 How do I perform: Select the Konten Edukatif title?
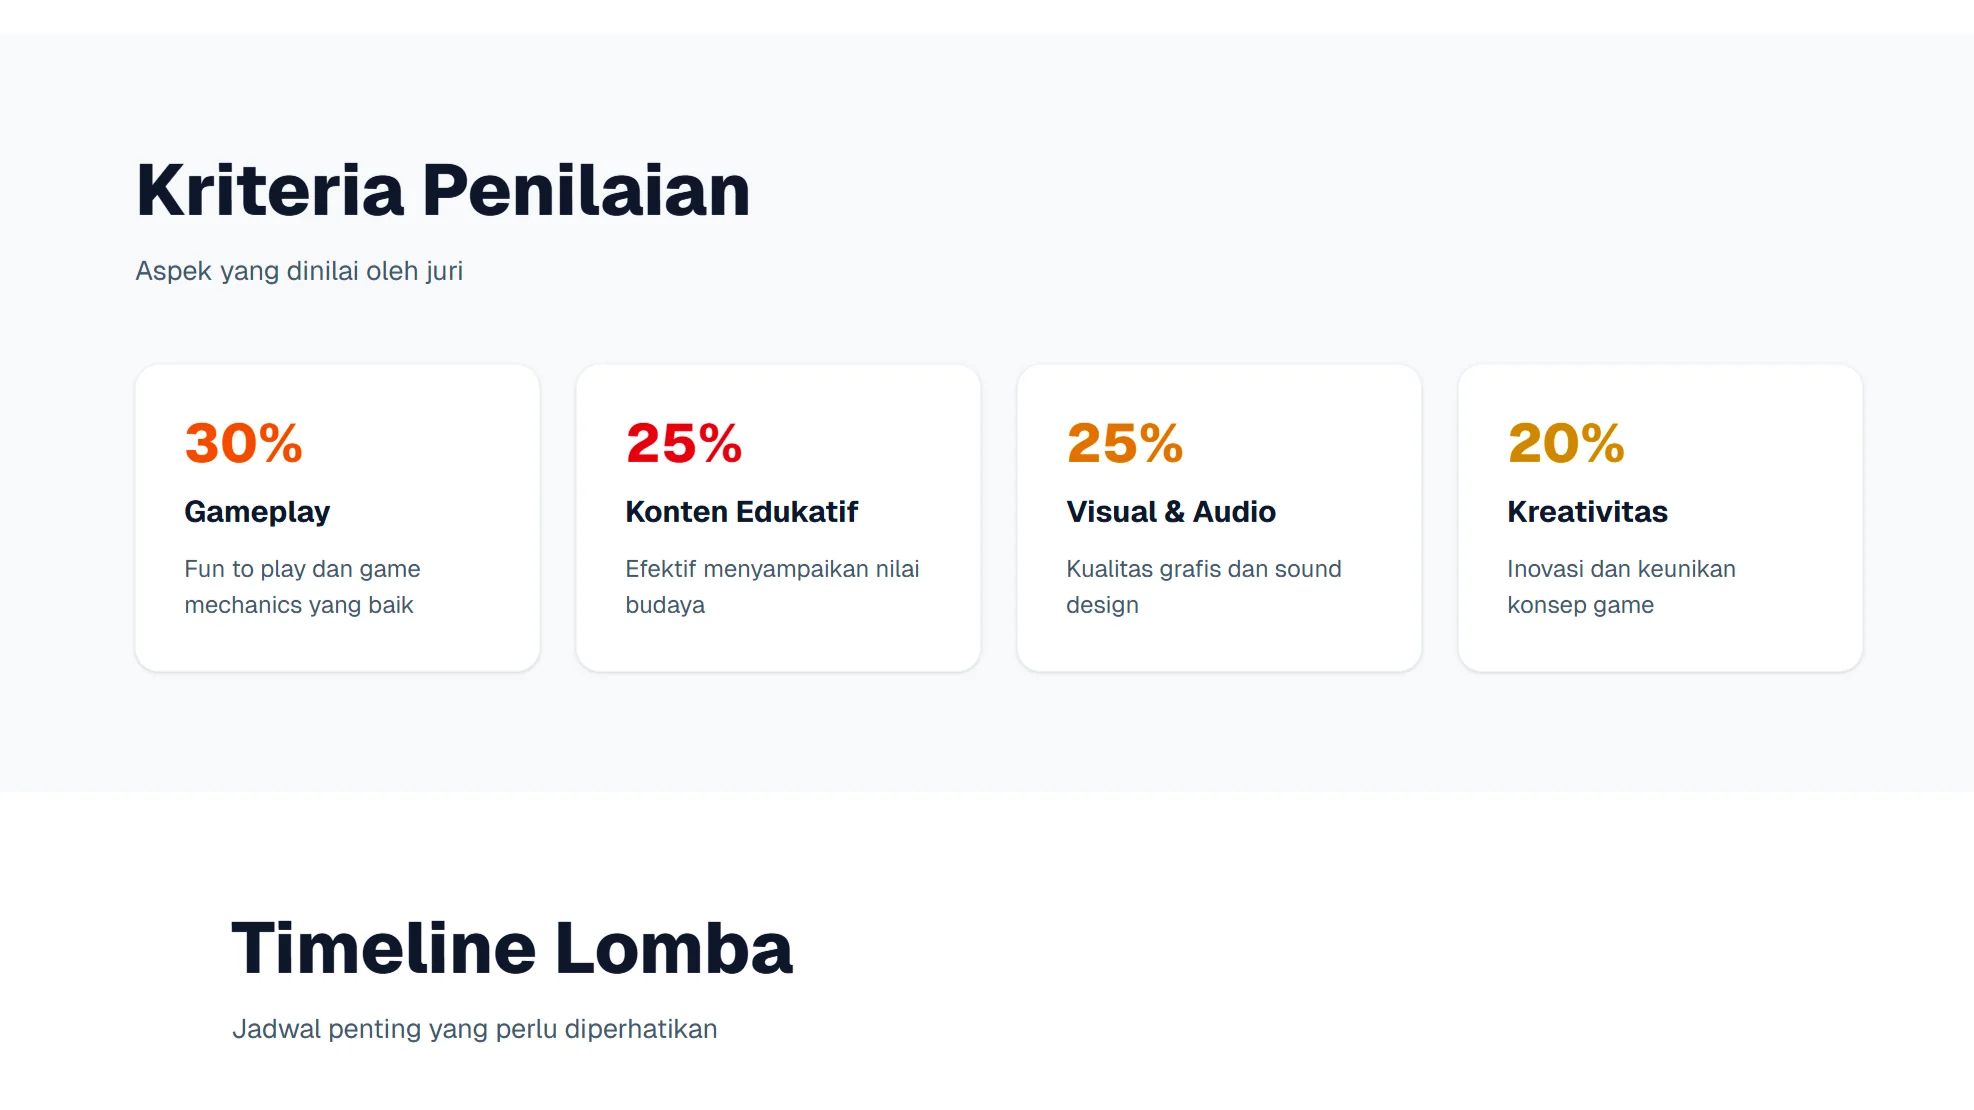click(x=741, y=512)
